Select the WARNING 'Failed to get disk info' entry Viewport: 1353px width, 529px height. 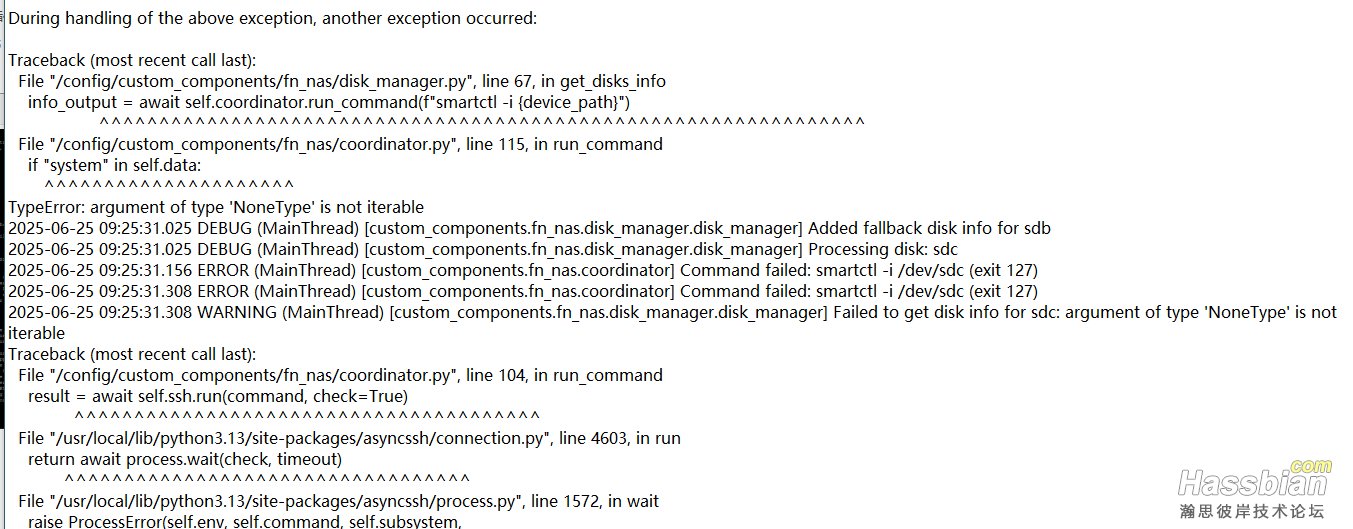pos(672,322)
